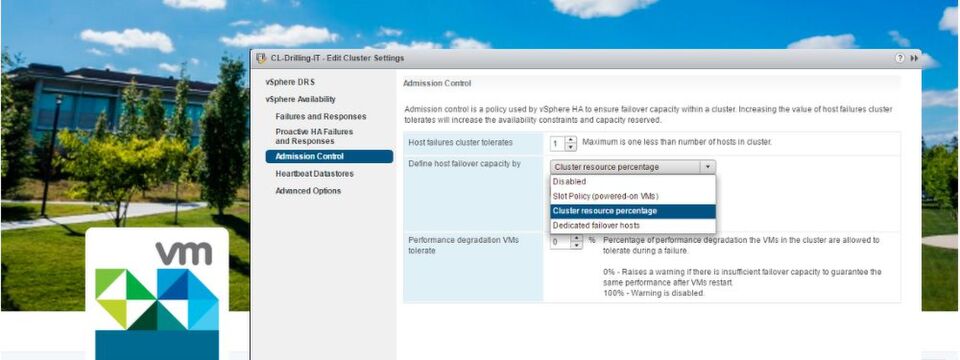Open Advanced Options page
The width and height of the screenshot is (960, 360).
coord(308,191)
